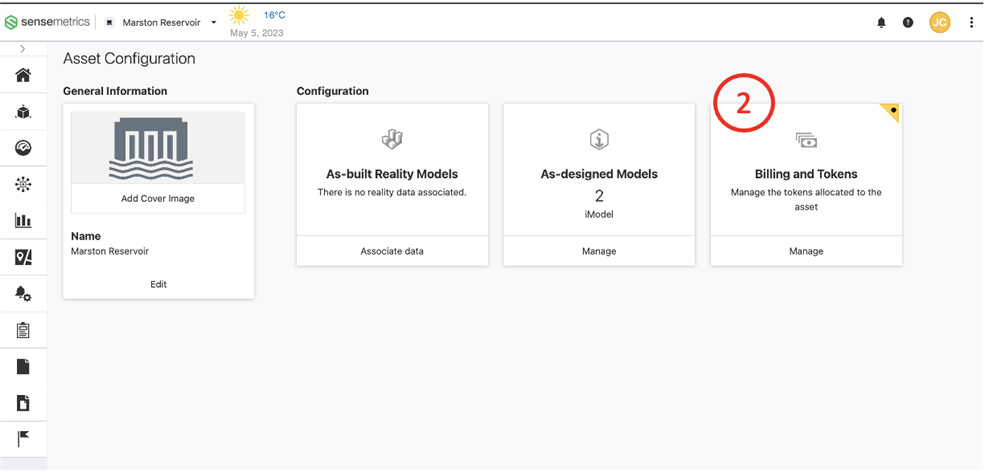Expand the collapsed left sidebar chevron

23,49
